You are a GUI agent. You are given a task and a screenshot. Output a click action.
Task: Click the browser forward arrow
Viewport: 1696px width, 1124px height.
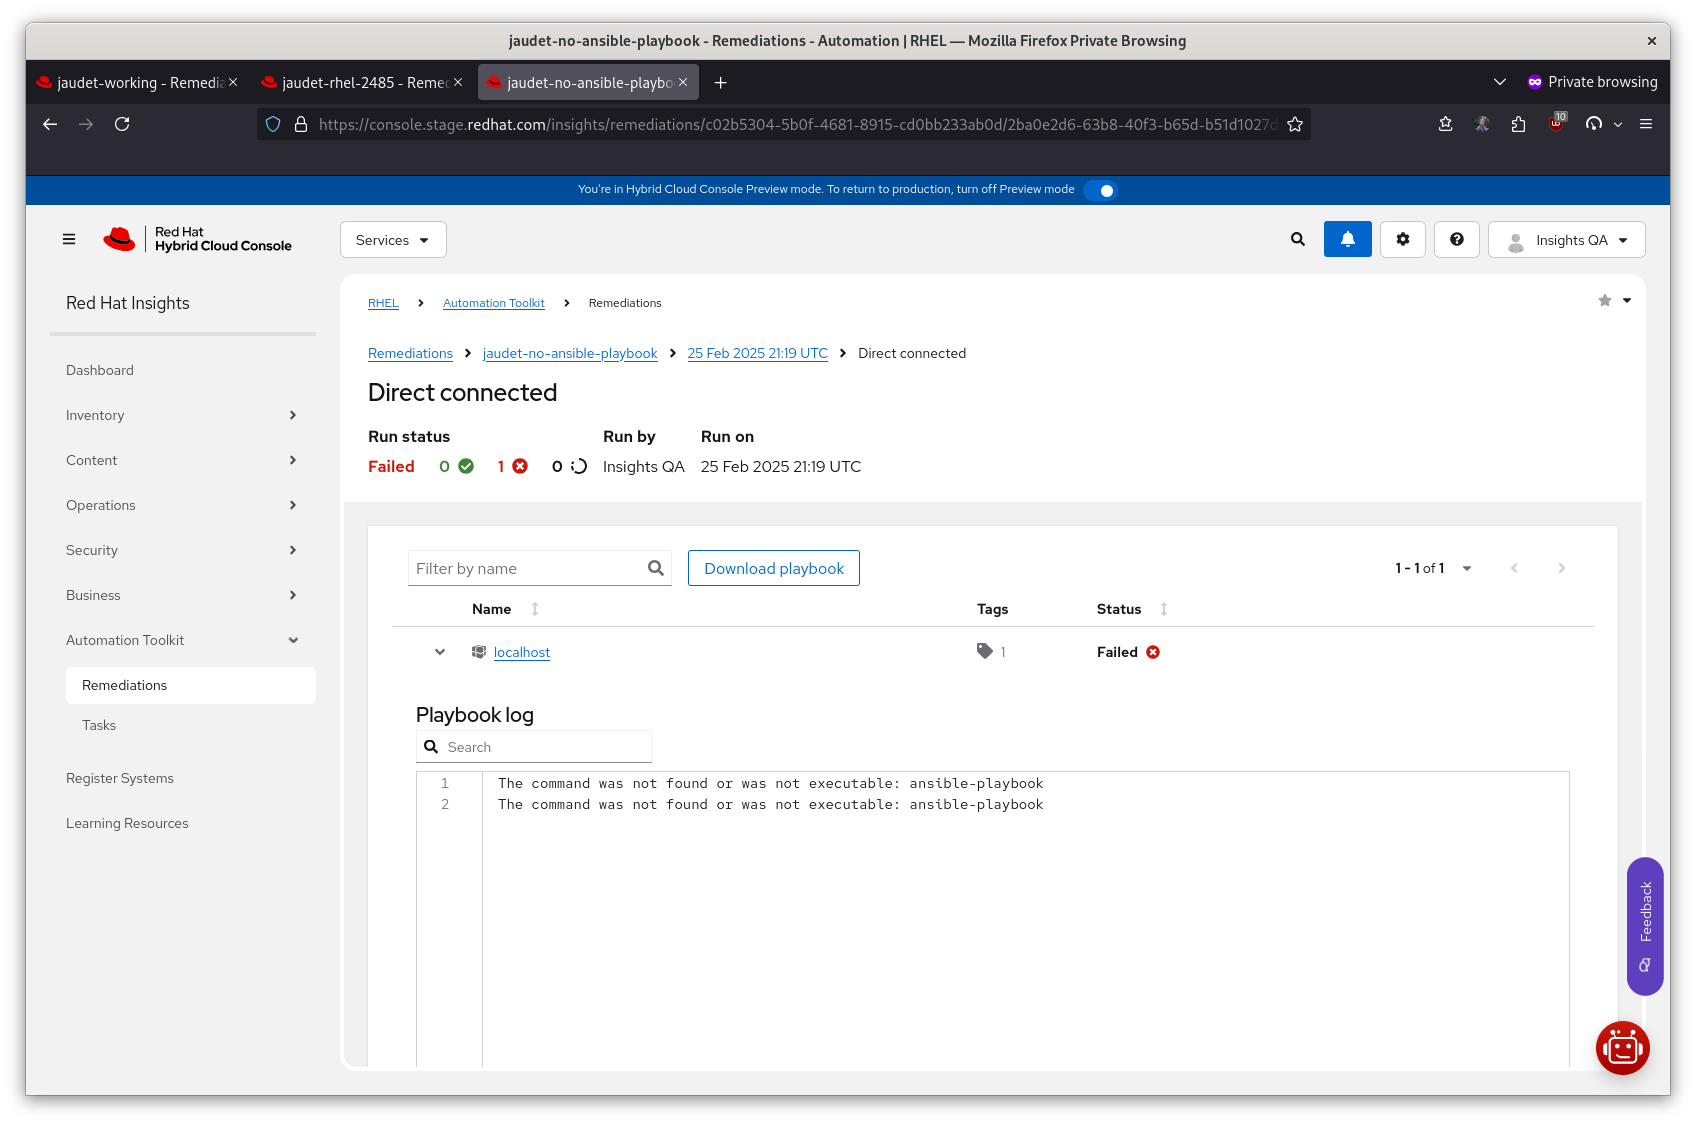pos(86,124)
